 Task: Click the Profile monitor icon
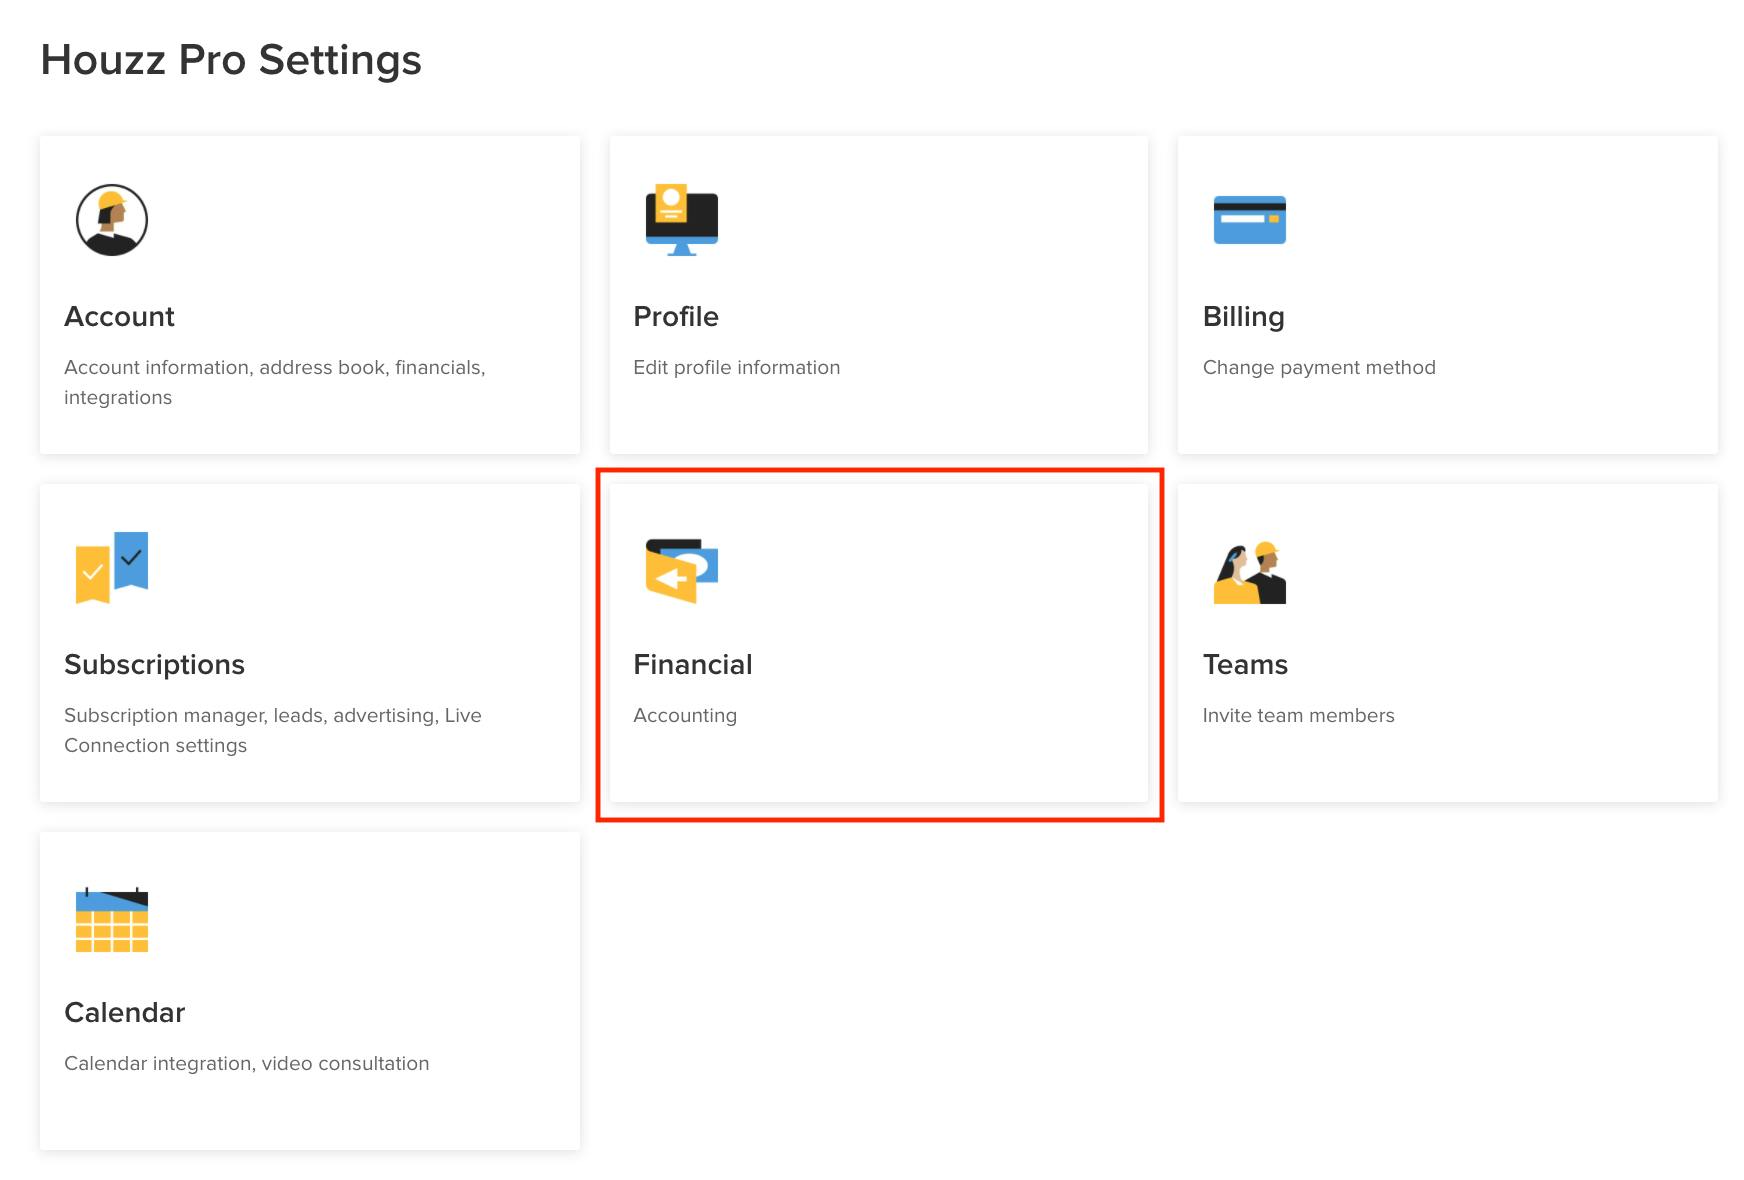coord(682,220)
